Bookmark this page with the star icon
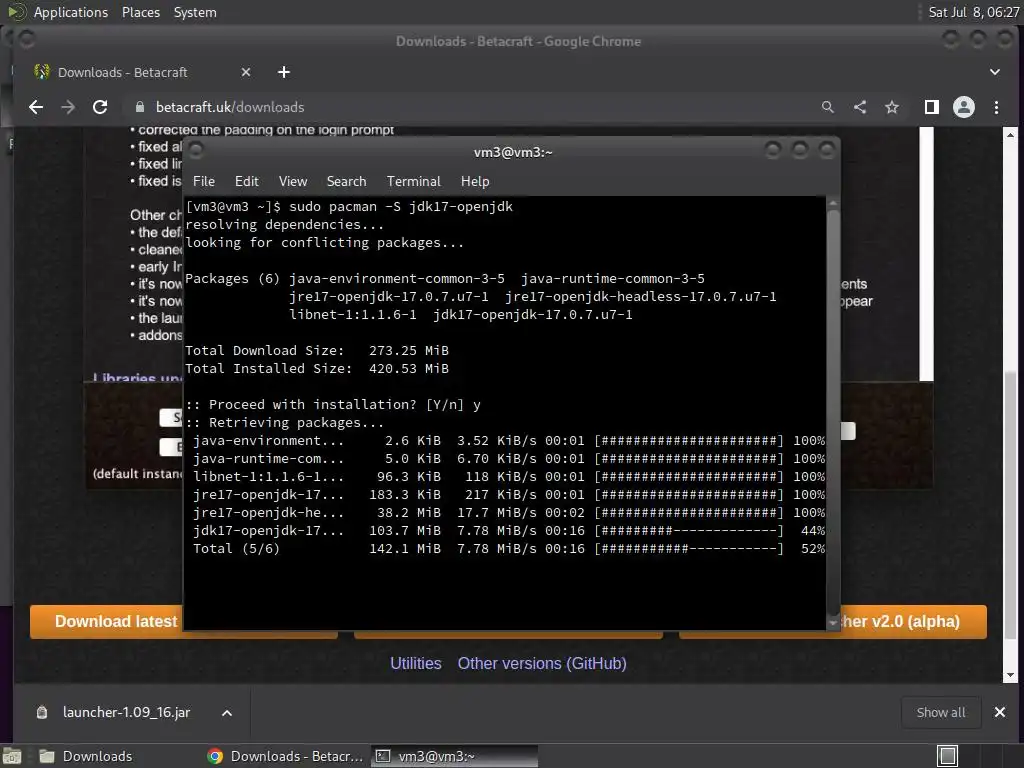Screen dimensions: 1024x768 pyautogui.click(x=892, y=107)
